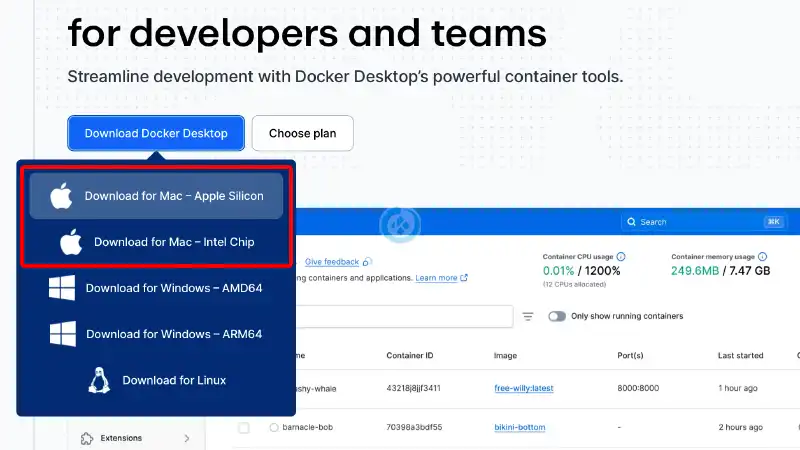800x450 pixels.
Task: Click the Container CPU usage info icon
Action: pos(621,257)
